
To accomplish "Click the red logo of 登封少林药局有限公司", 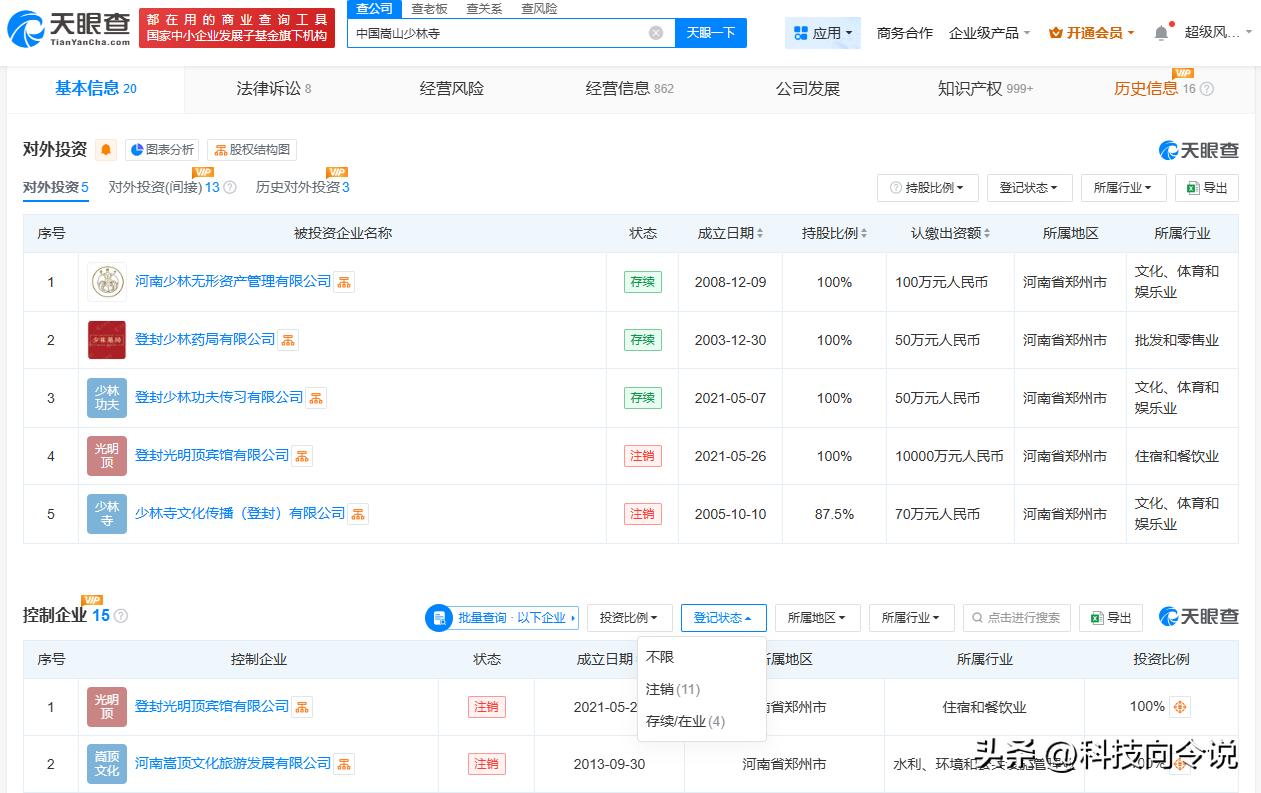I will click(107, 340).
